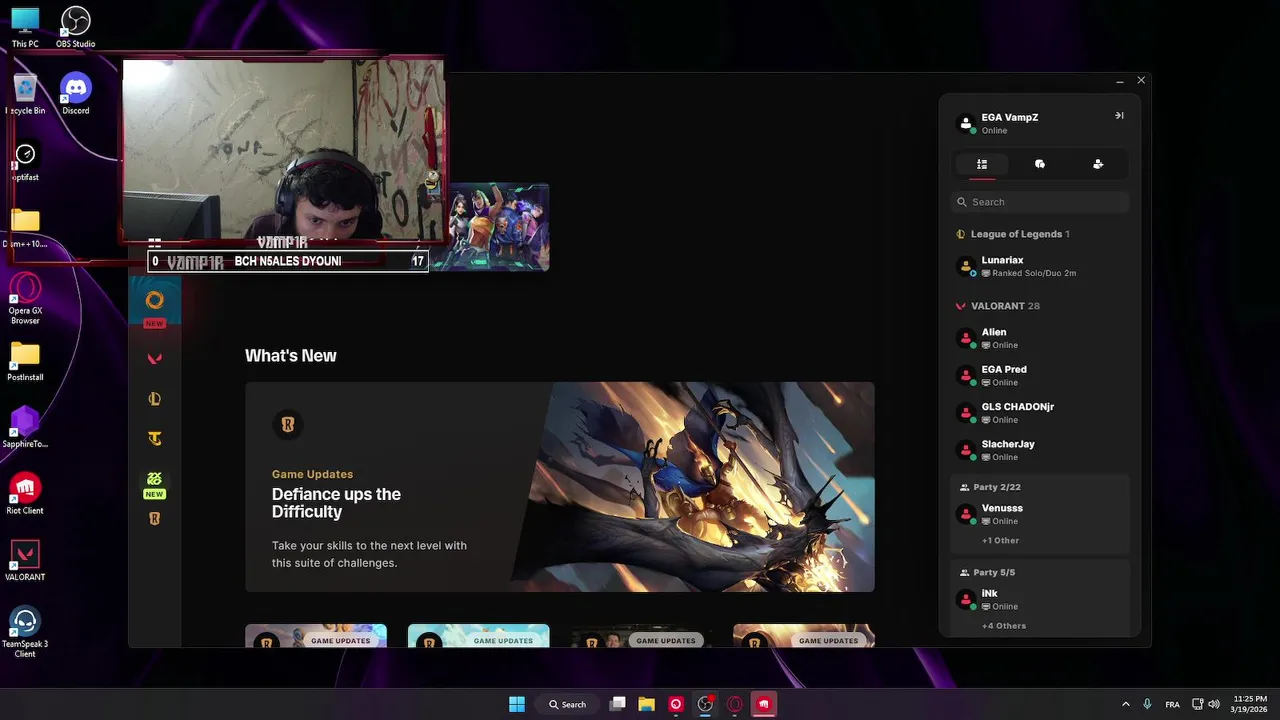The image size is (1280, 720).
Task: Open League of Legends in the client sidebar
Action: [154, 399]
